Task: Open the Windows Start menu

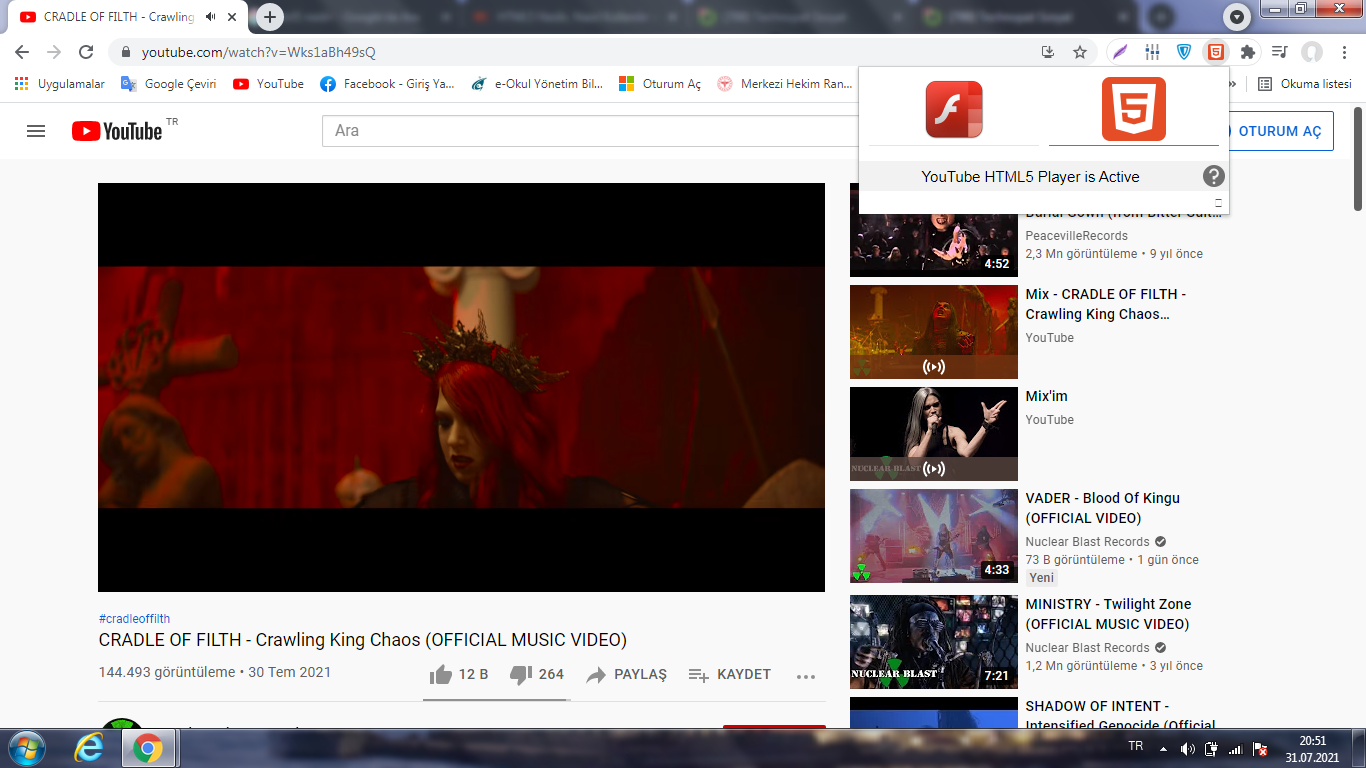Action: (x=25, y=748)
